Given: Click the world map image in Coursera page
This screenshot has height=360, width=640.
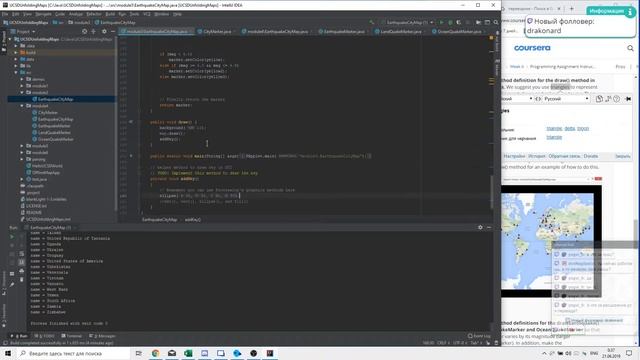Looking at the screenshot, I should 551,241.
